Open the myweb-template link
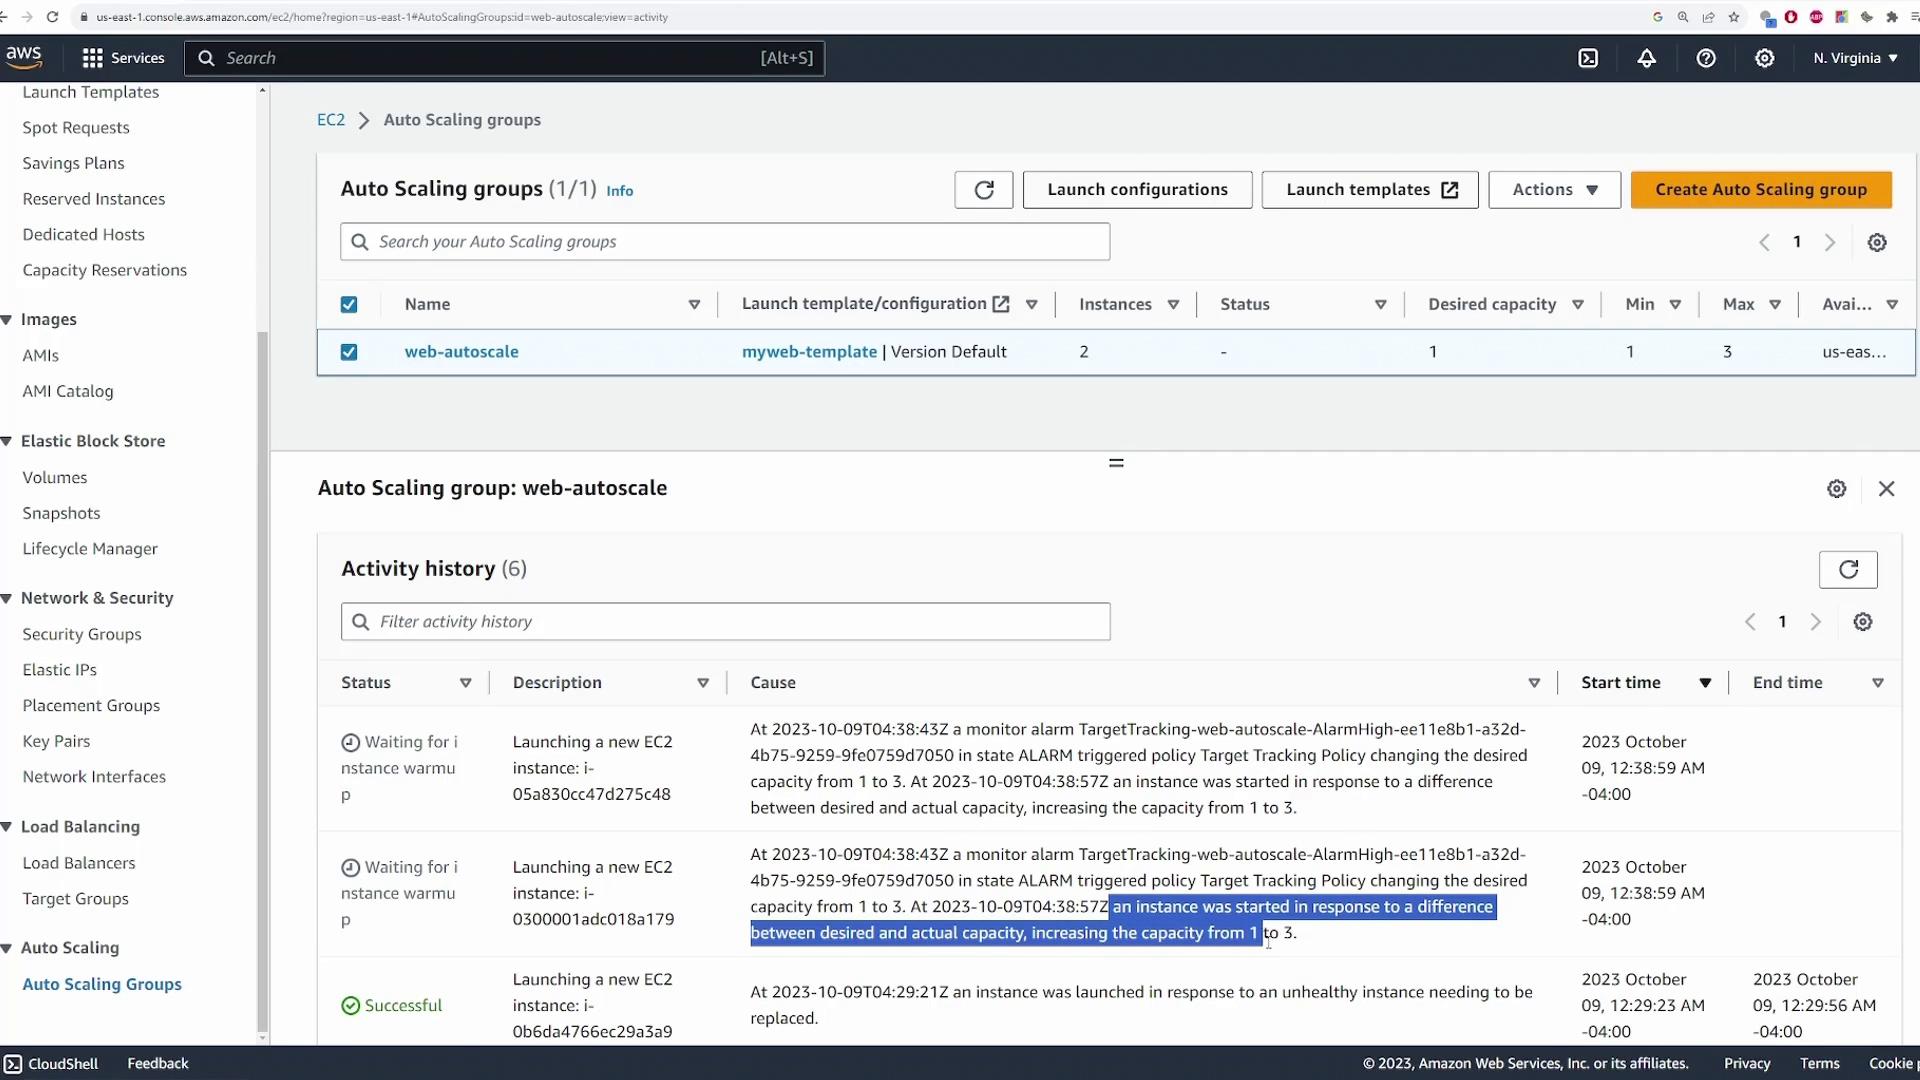 click(x=809, y=352)
